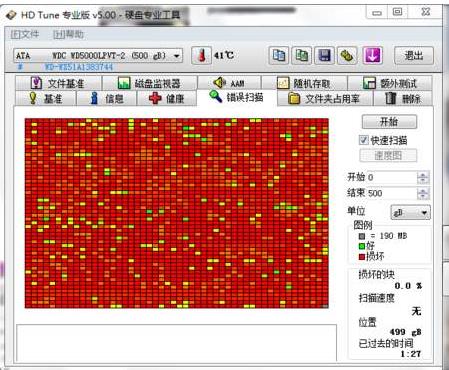This screenshot has width=449, height=370.
Task: Adjust the 开始 value spinner
Action: tap(423, 177)
